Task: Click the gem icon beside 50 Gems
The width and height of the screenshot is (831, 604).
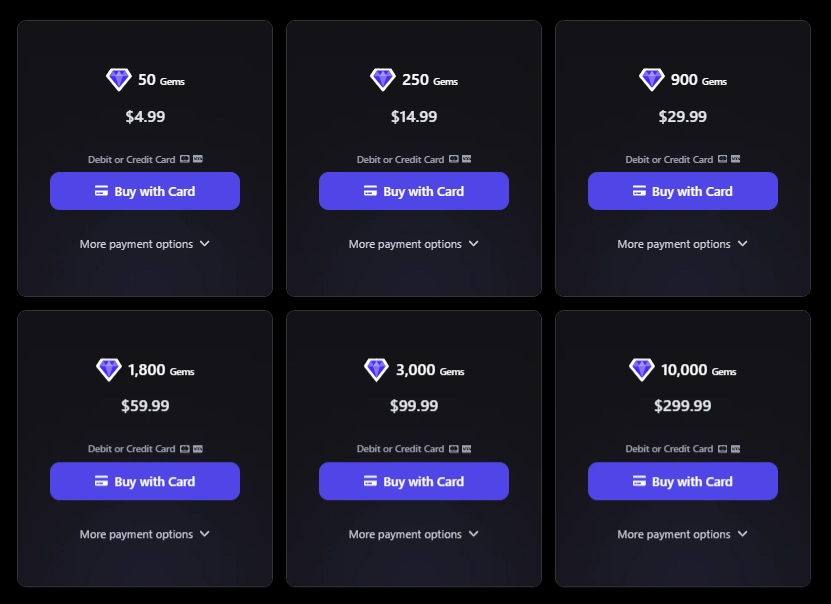Action: 119,80
